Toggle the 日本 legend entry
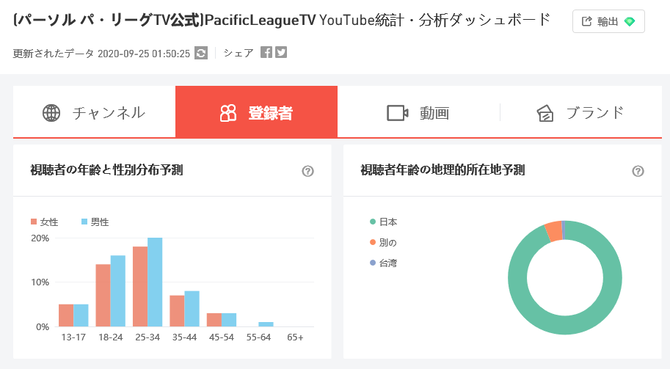Image resolution: width=670 pixels, height=369 pixels. coord(383,222)
